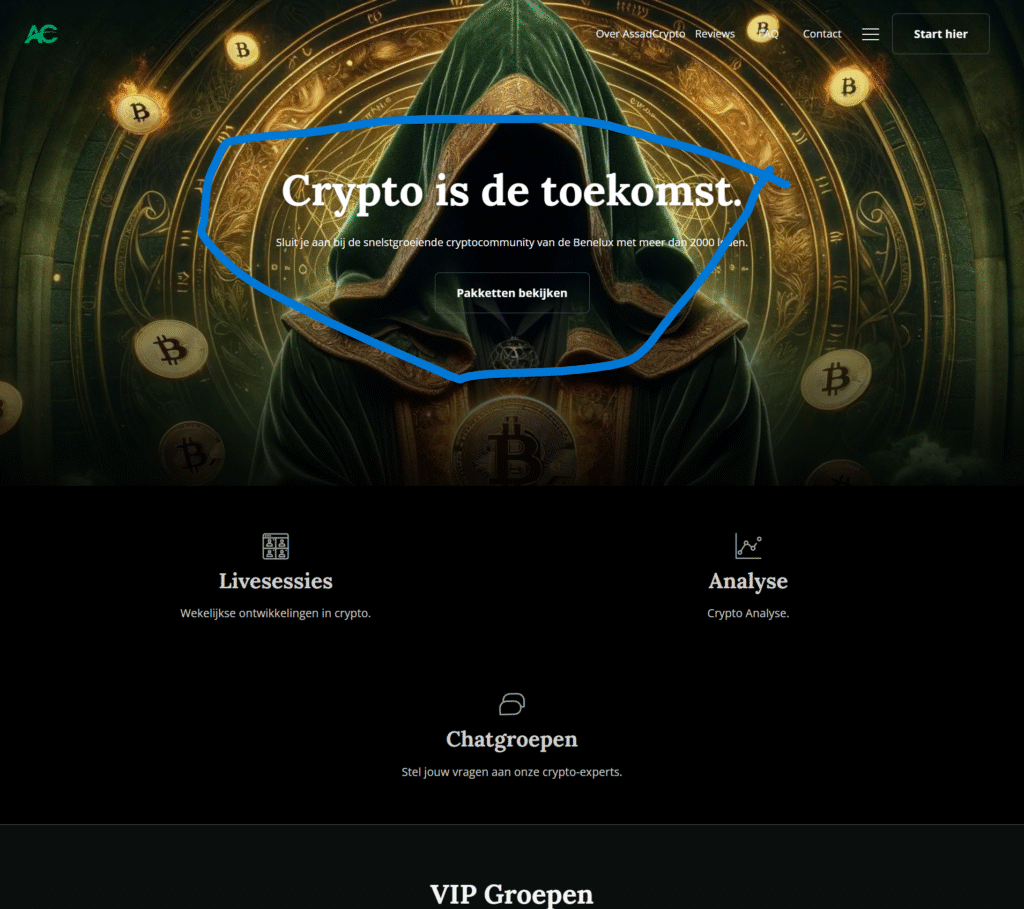1024x909 pixels.
Task: Open the FAQ navigation link
Action: [768, 34]
